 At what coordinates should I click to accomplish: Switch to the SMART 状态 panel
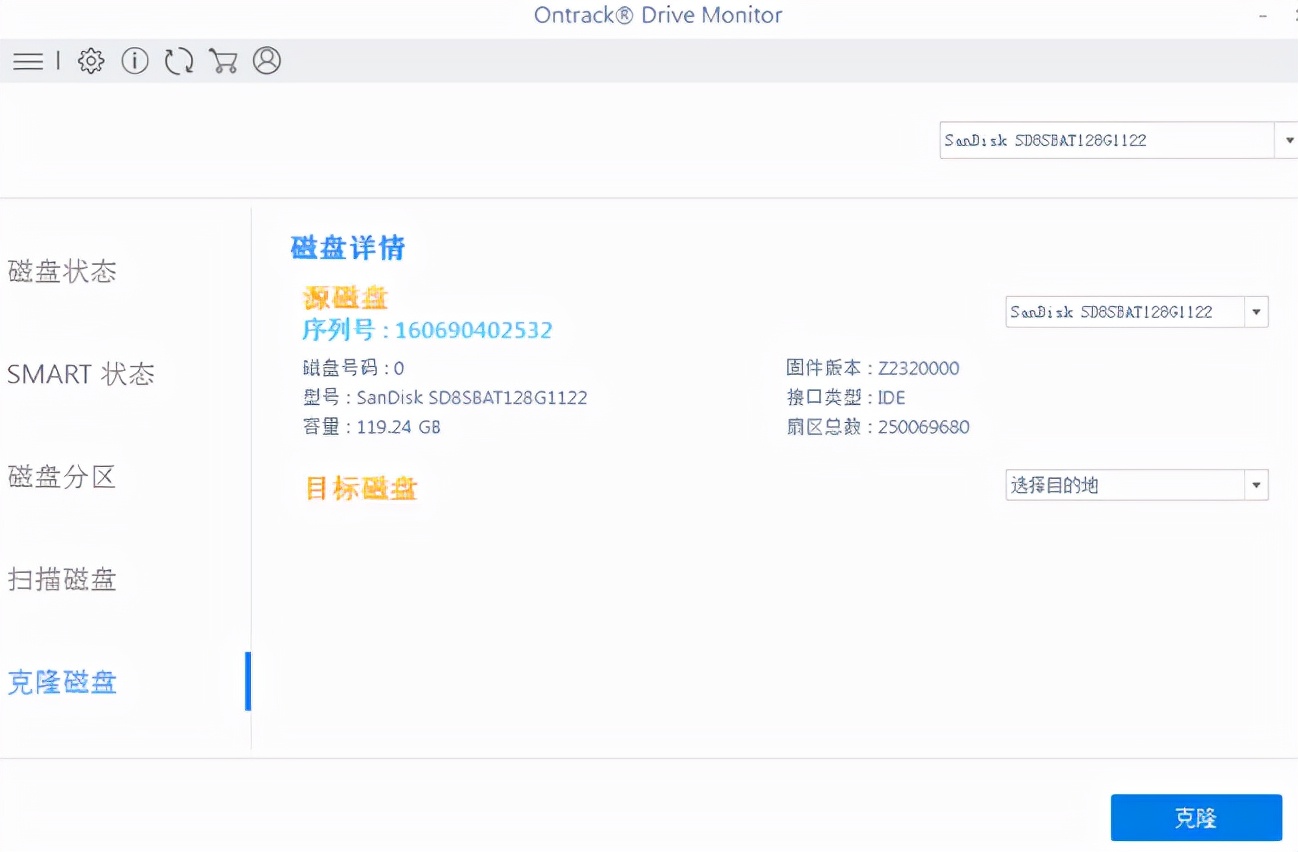pos(81,374)
